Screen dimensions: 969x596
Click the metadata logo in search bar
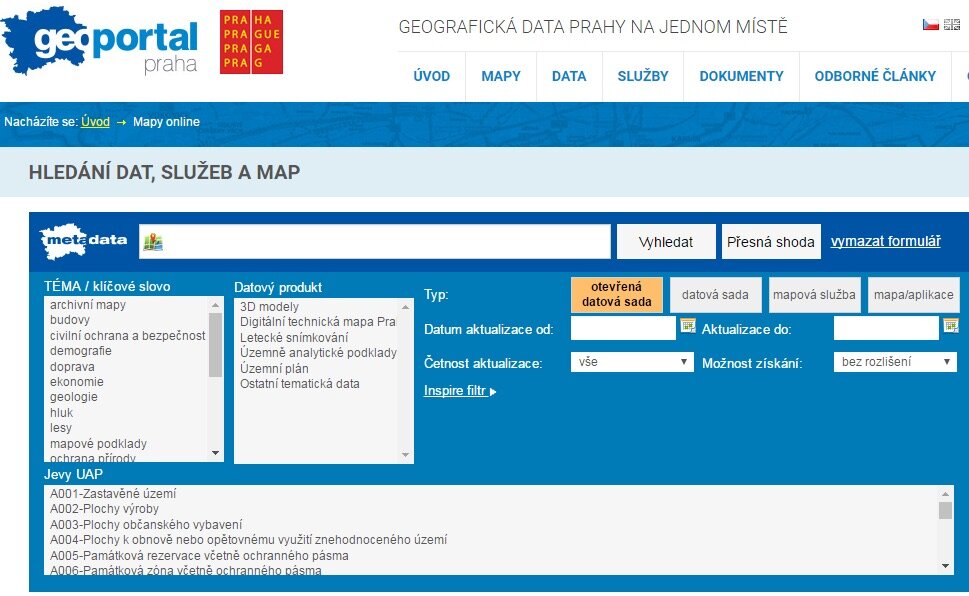pos(84,241)
